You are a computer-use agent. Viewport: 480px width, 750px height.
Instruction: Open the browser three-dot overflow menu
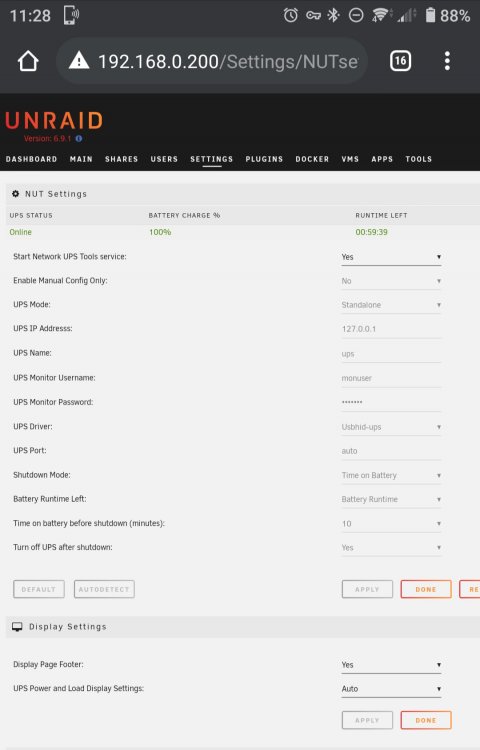447,61
